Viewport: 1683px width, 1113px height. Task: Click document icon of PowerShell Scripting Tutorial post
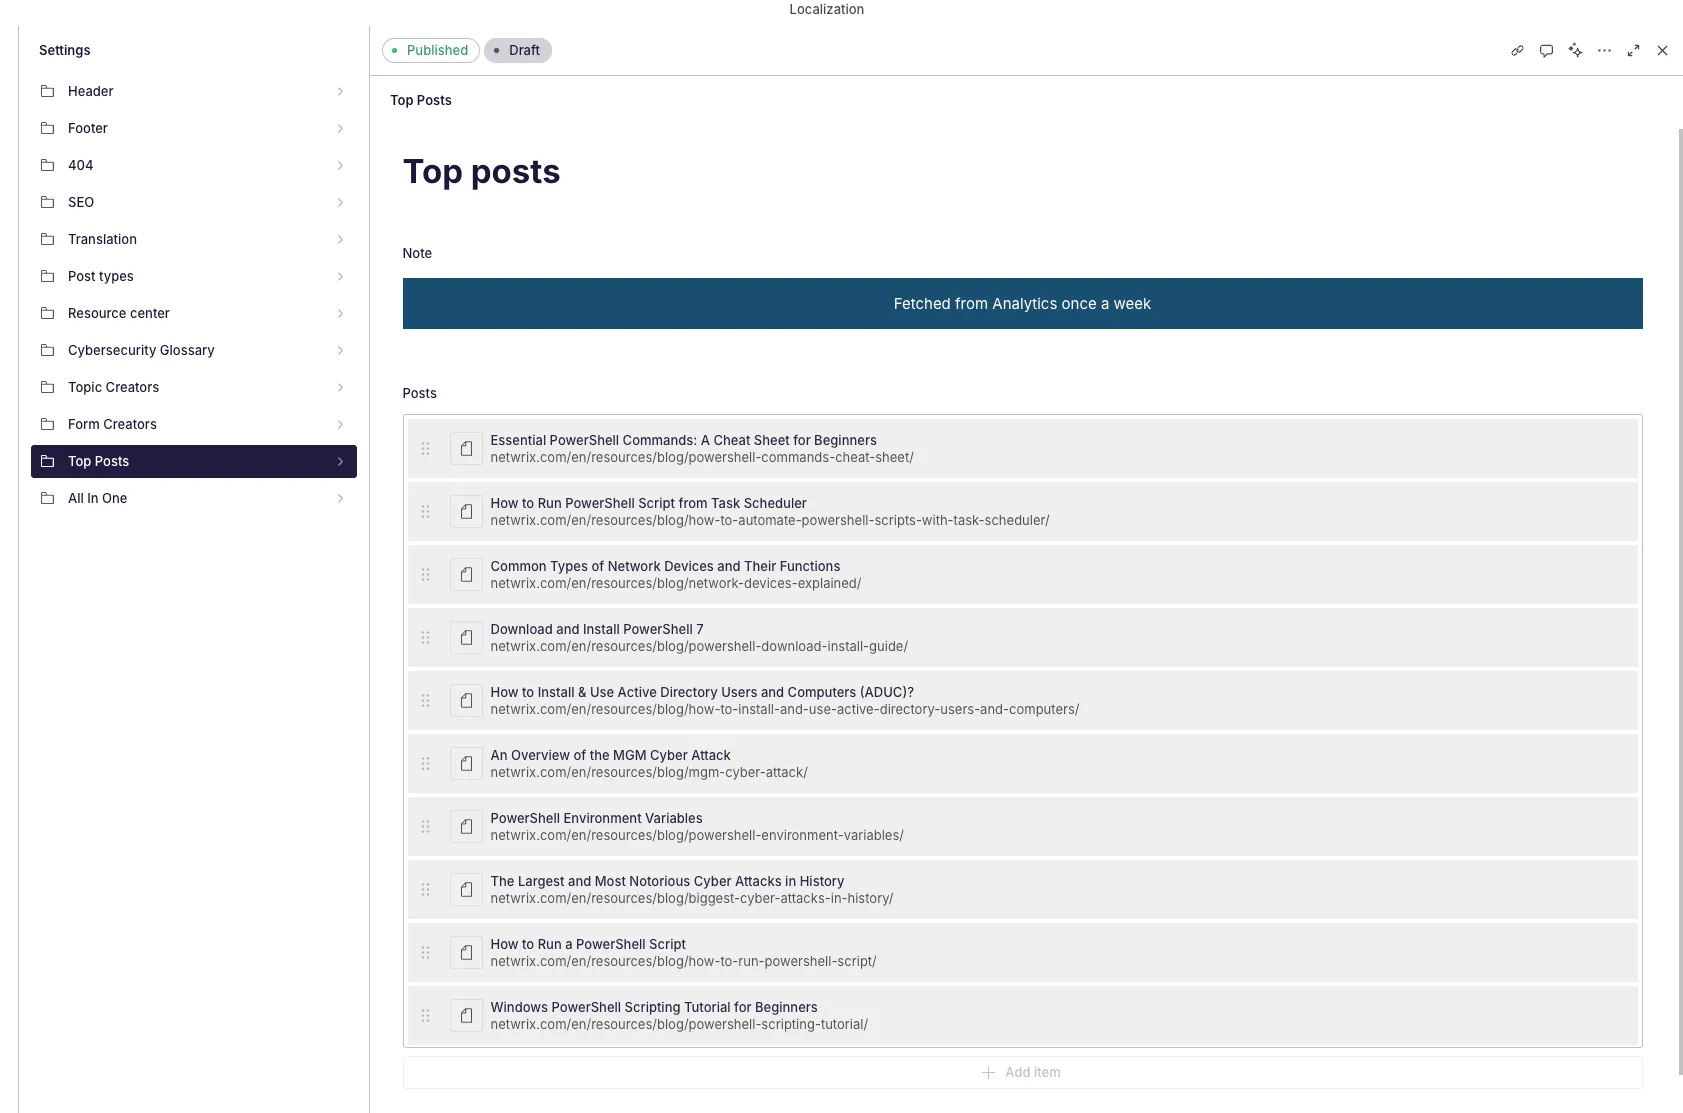tap(466, 1016)
